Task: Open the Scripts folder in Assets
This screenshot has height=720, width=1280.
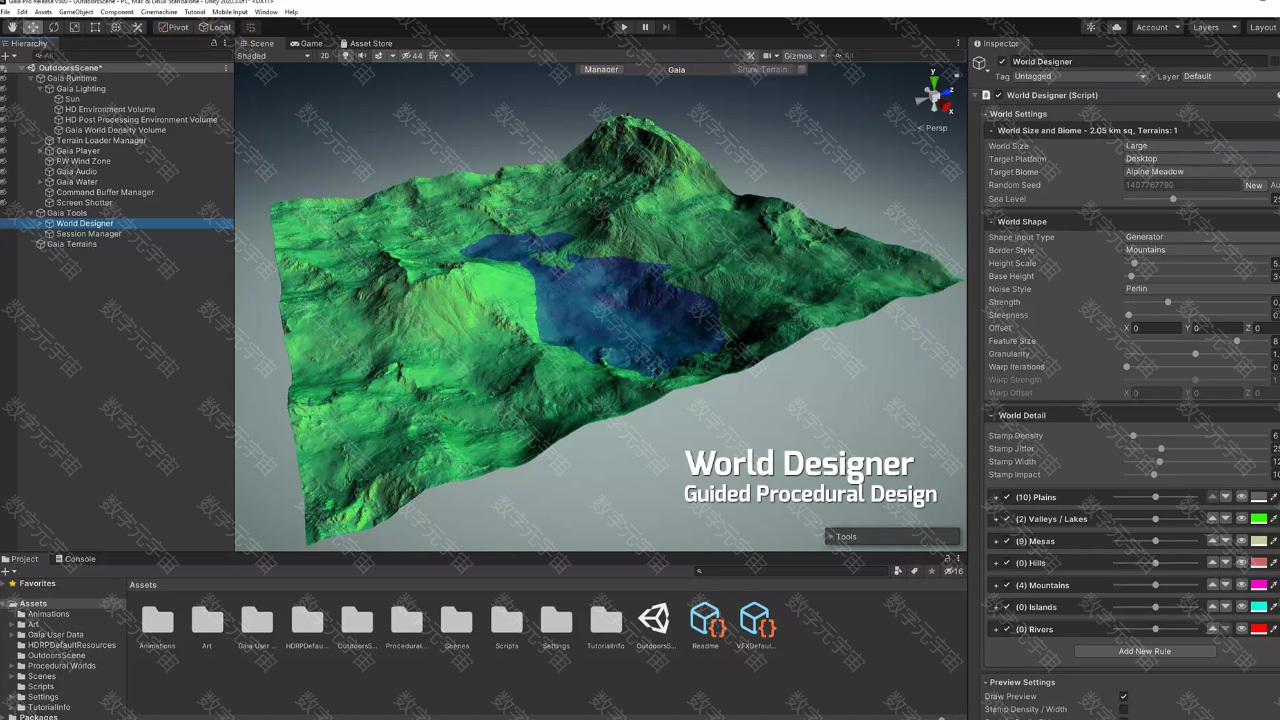Action: [507, 628]
